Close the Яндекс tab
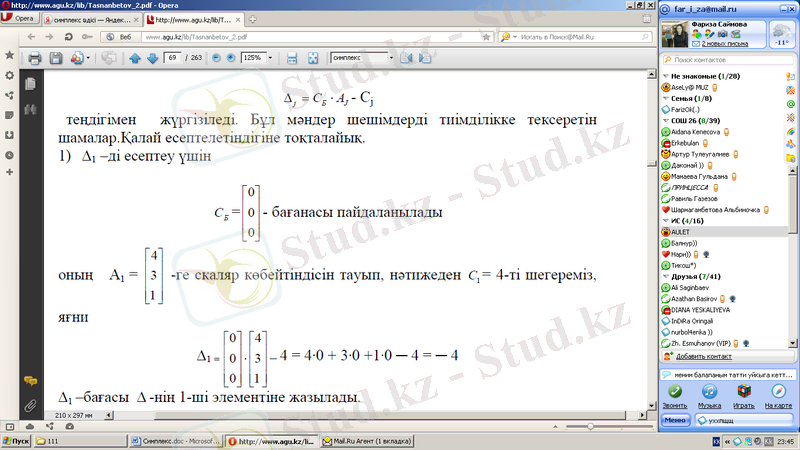The width and height of the screenshot is (800, 450). click(x=136, y=20)
